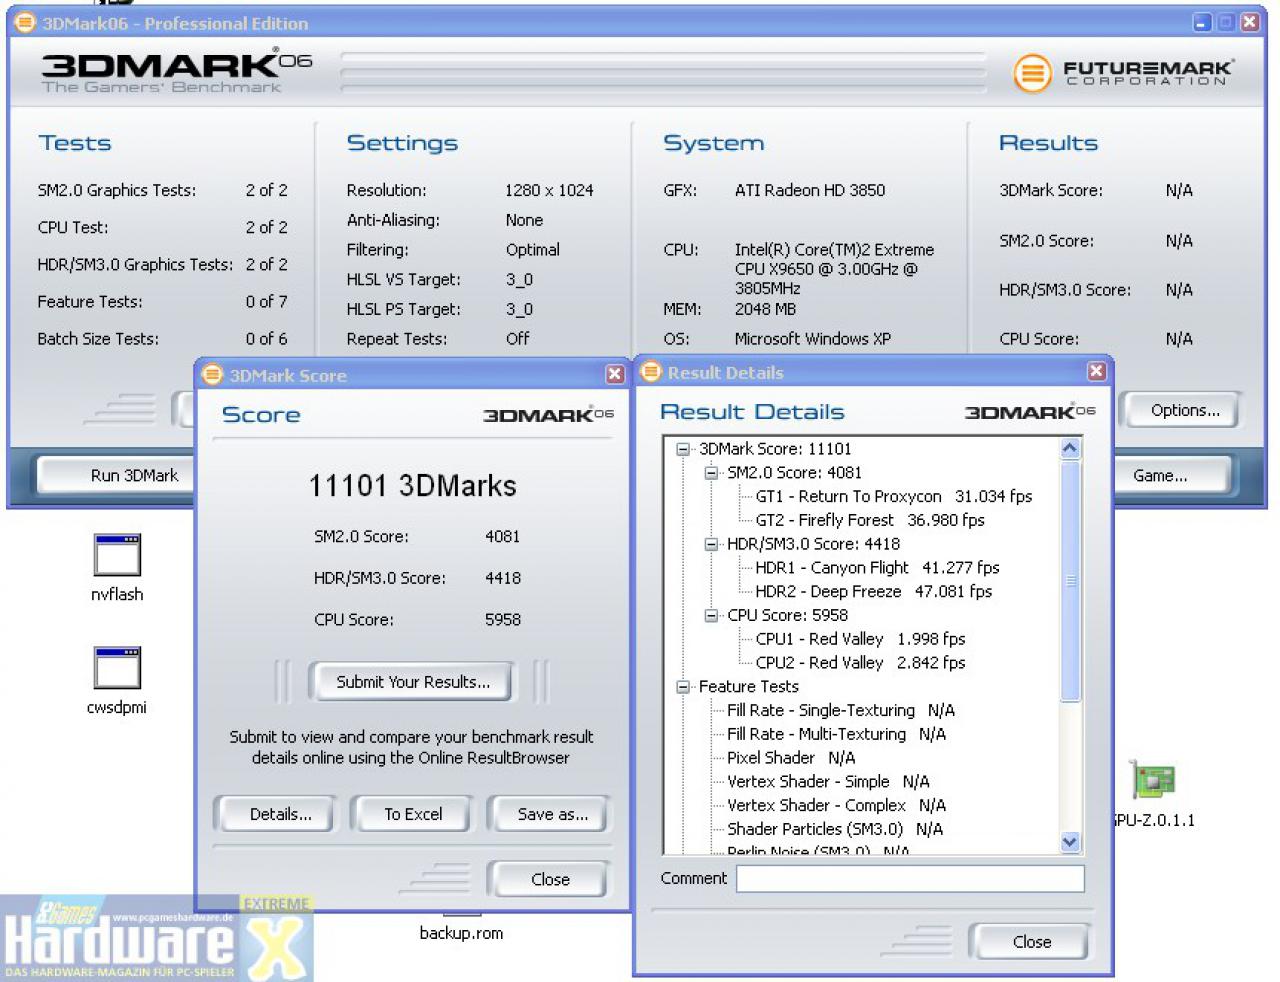Click the Run 3DMark button

(x=116, y=475)
